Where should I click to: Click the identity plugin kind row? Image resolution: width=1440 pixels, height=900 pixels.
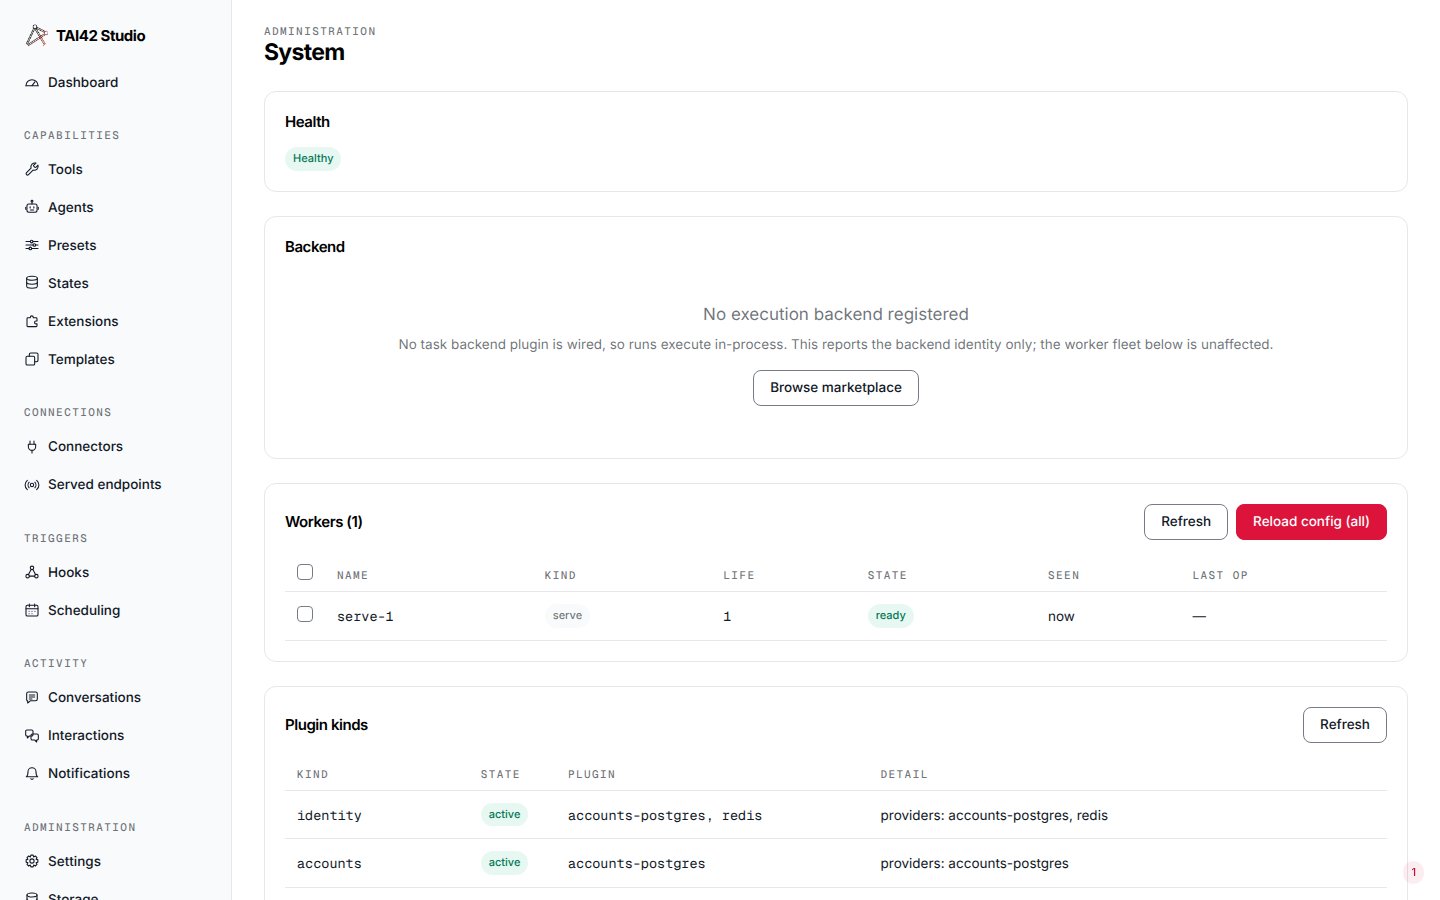836,815
